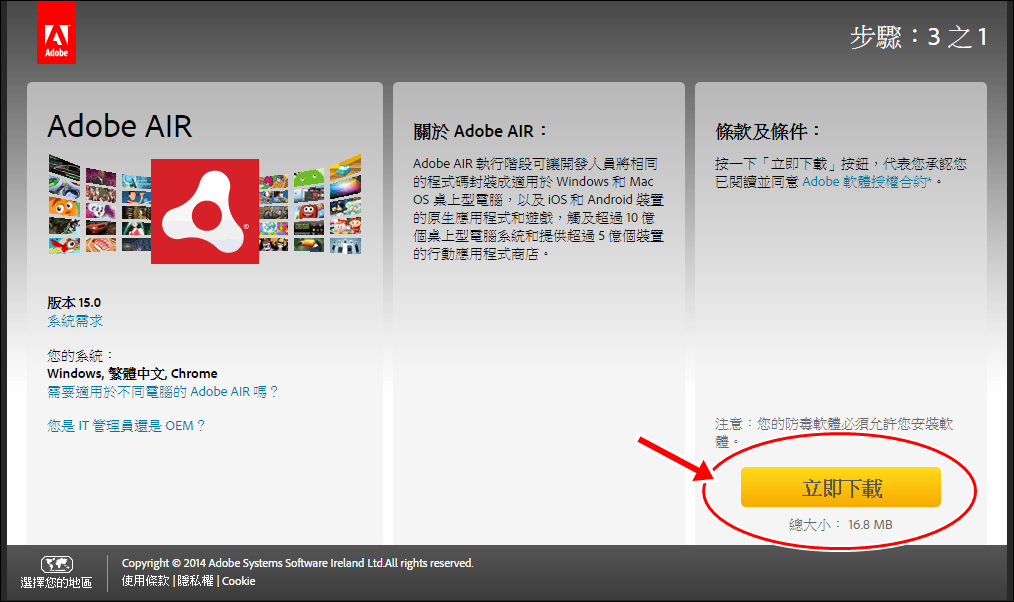Open 需要適用於不同電腦的 Adobe AIR 嗎 link

(x=162, y=391)
